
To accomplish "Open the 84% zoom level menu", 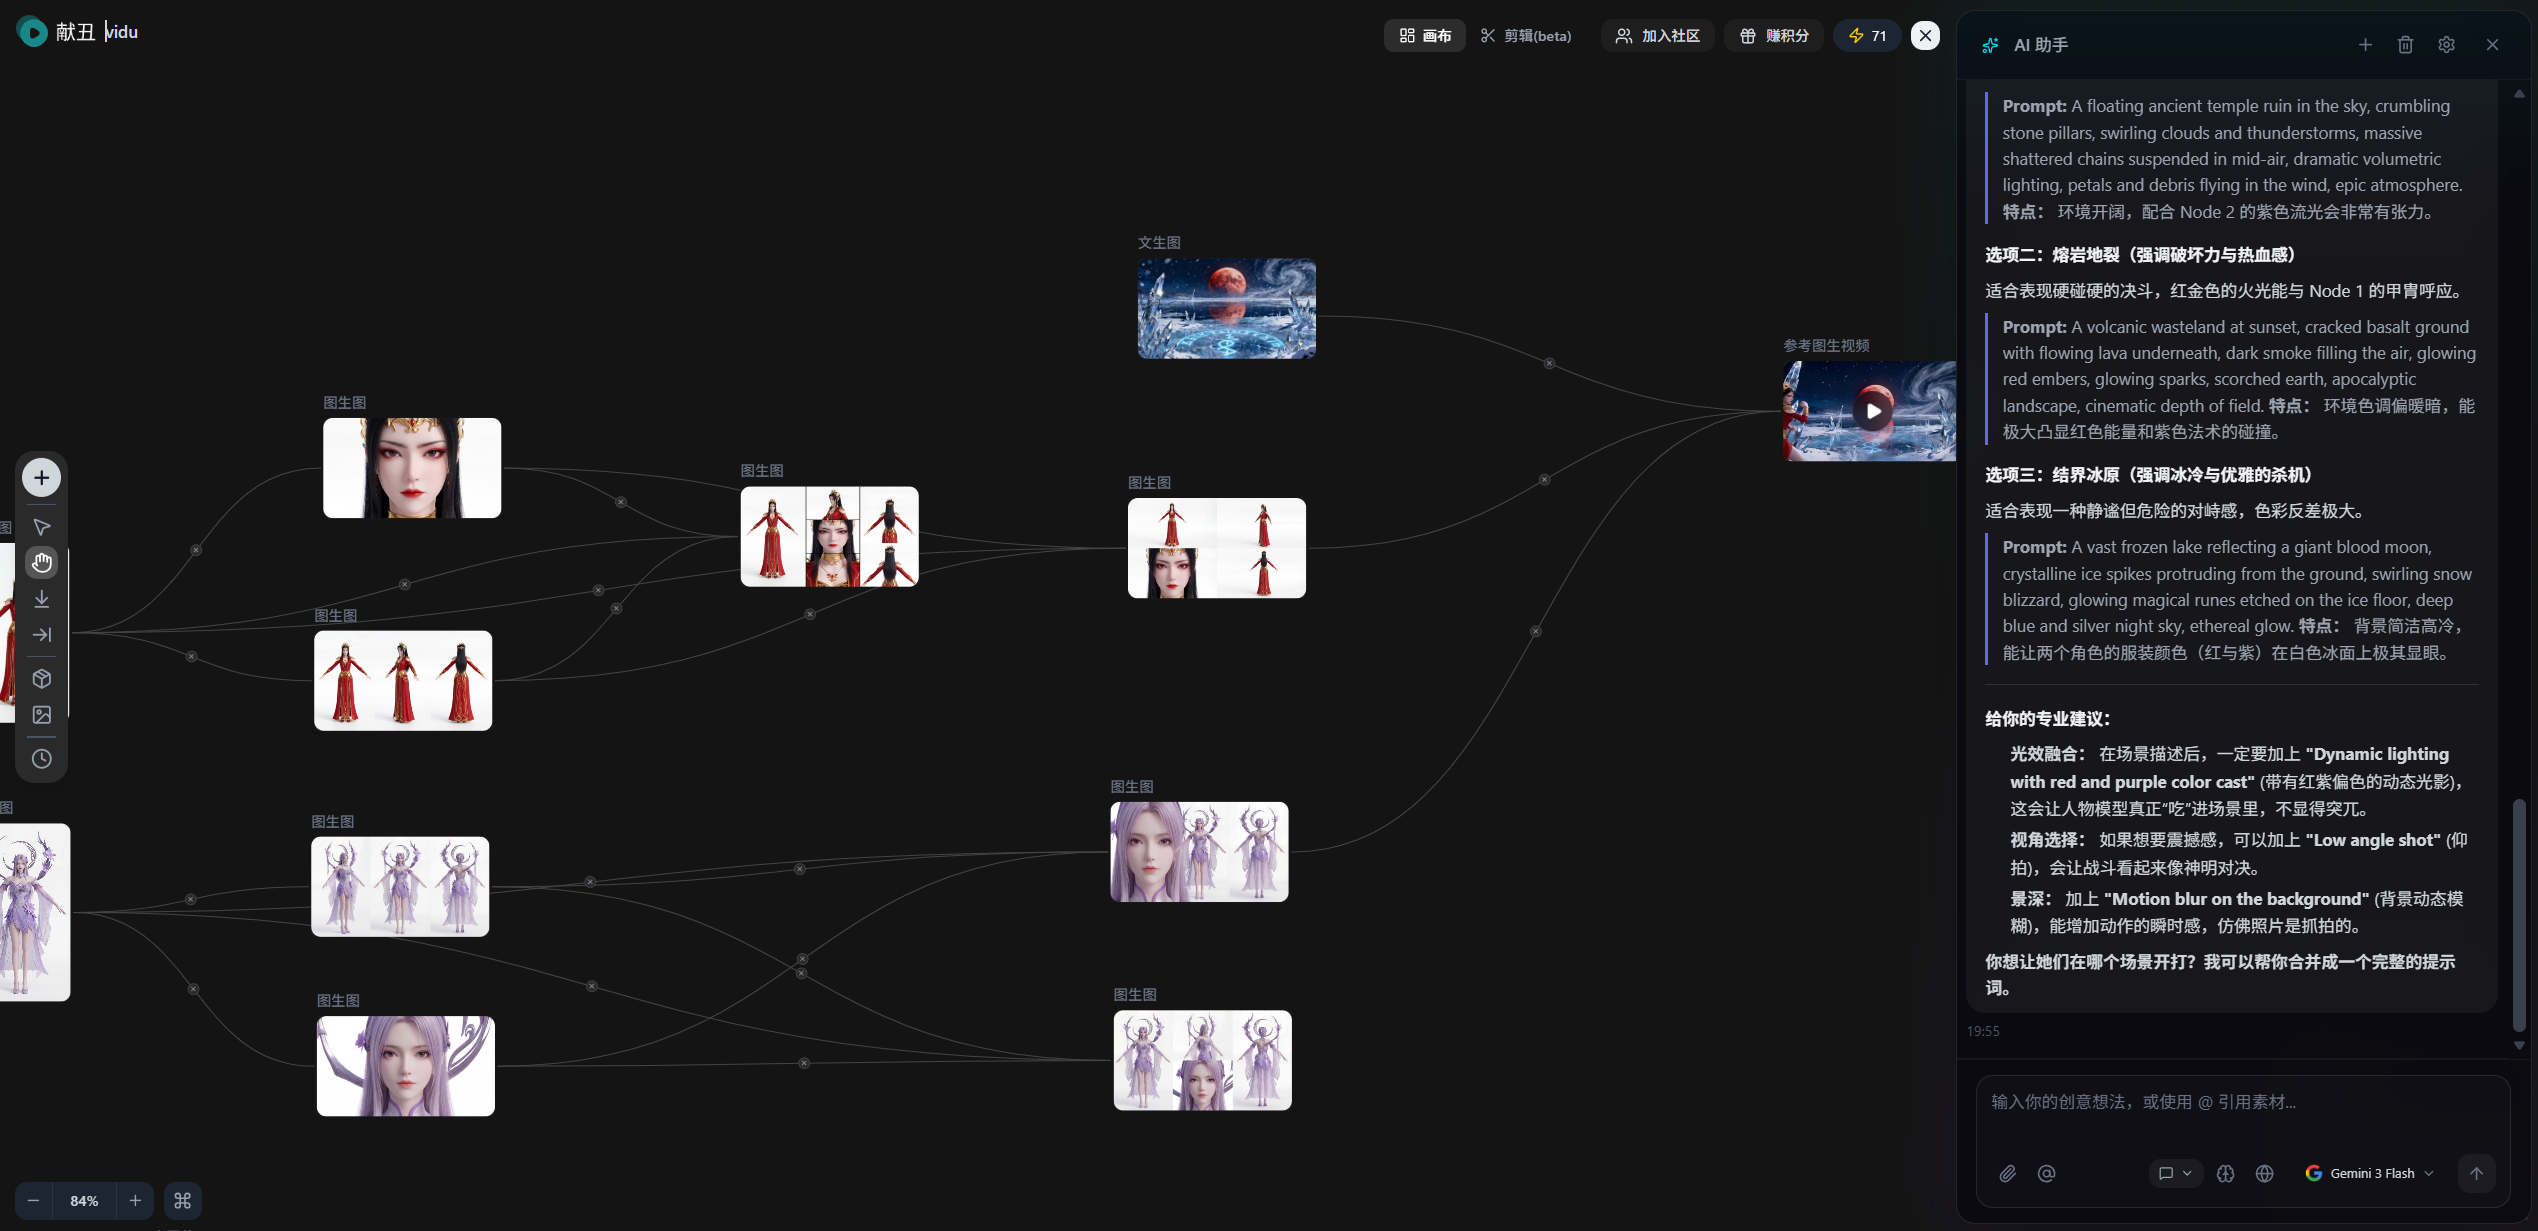I will [x=84, y=1201].
